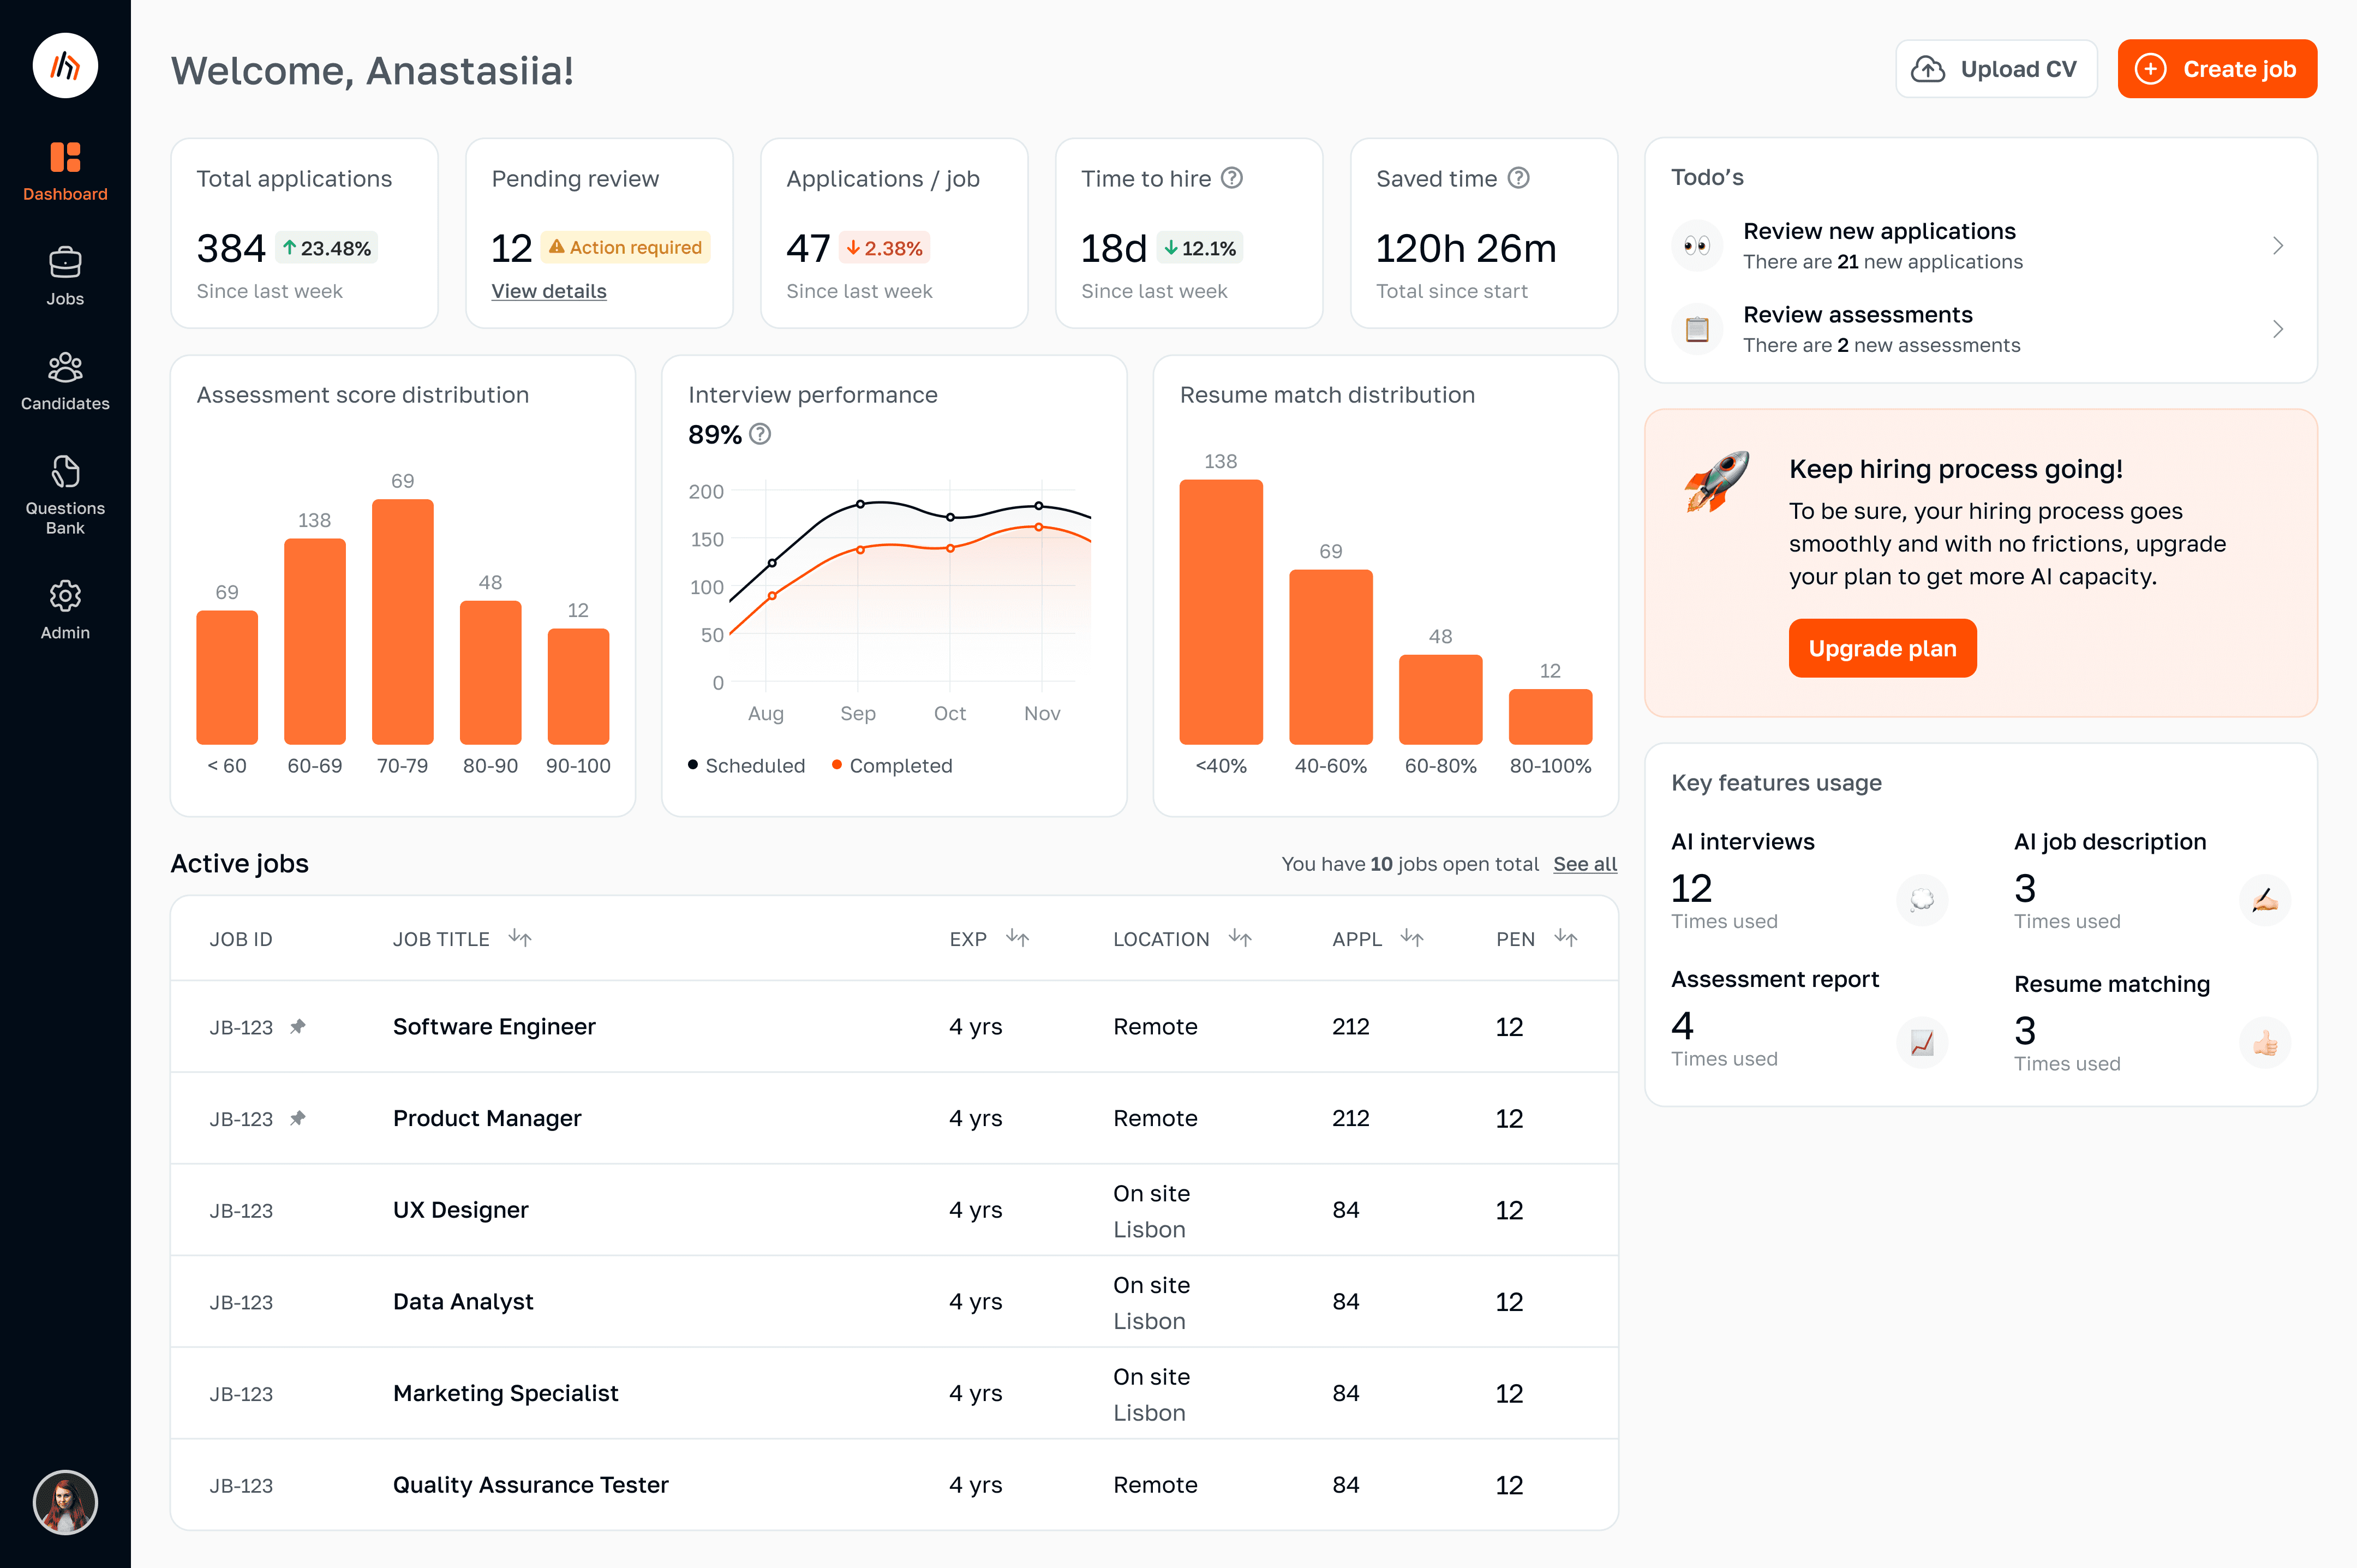Image resolution: width=2357 pixels, height=1568 pixels.
Task: Click the 70-79 assessment score bar
Action: point(402,622)
